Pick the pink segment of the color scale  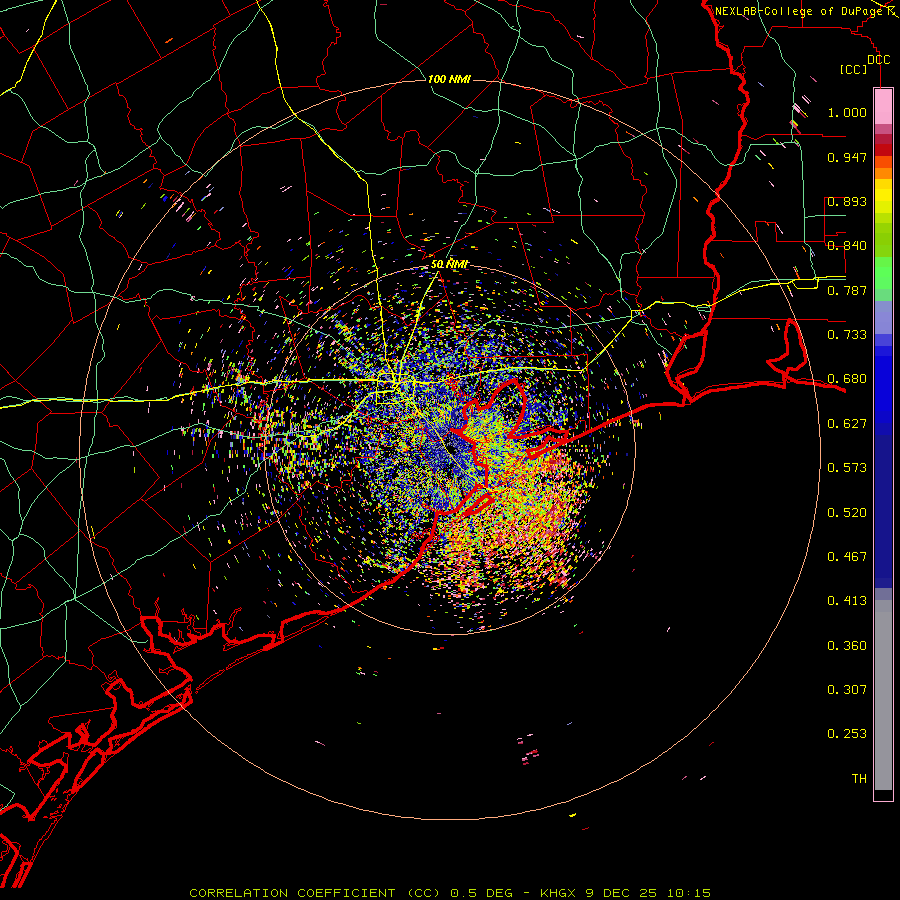(x=883, y=106)
